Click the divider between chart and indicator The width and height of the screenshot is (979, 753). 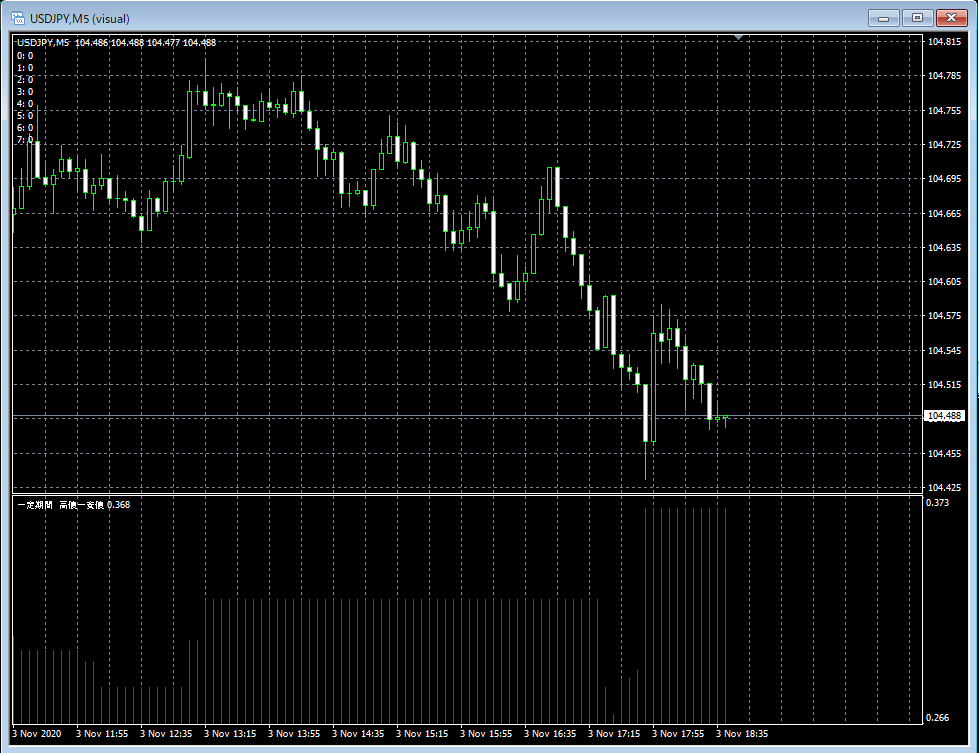[x=465, y=494]
